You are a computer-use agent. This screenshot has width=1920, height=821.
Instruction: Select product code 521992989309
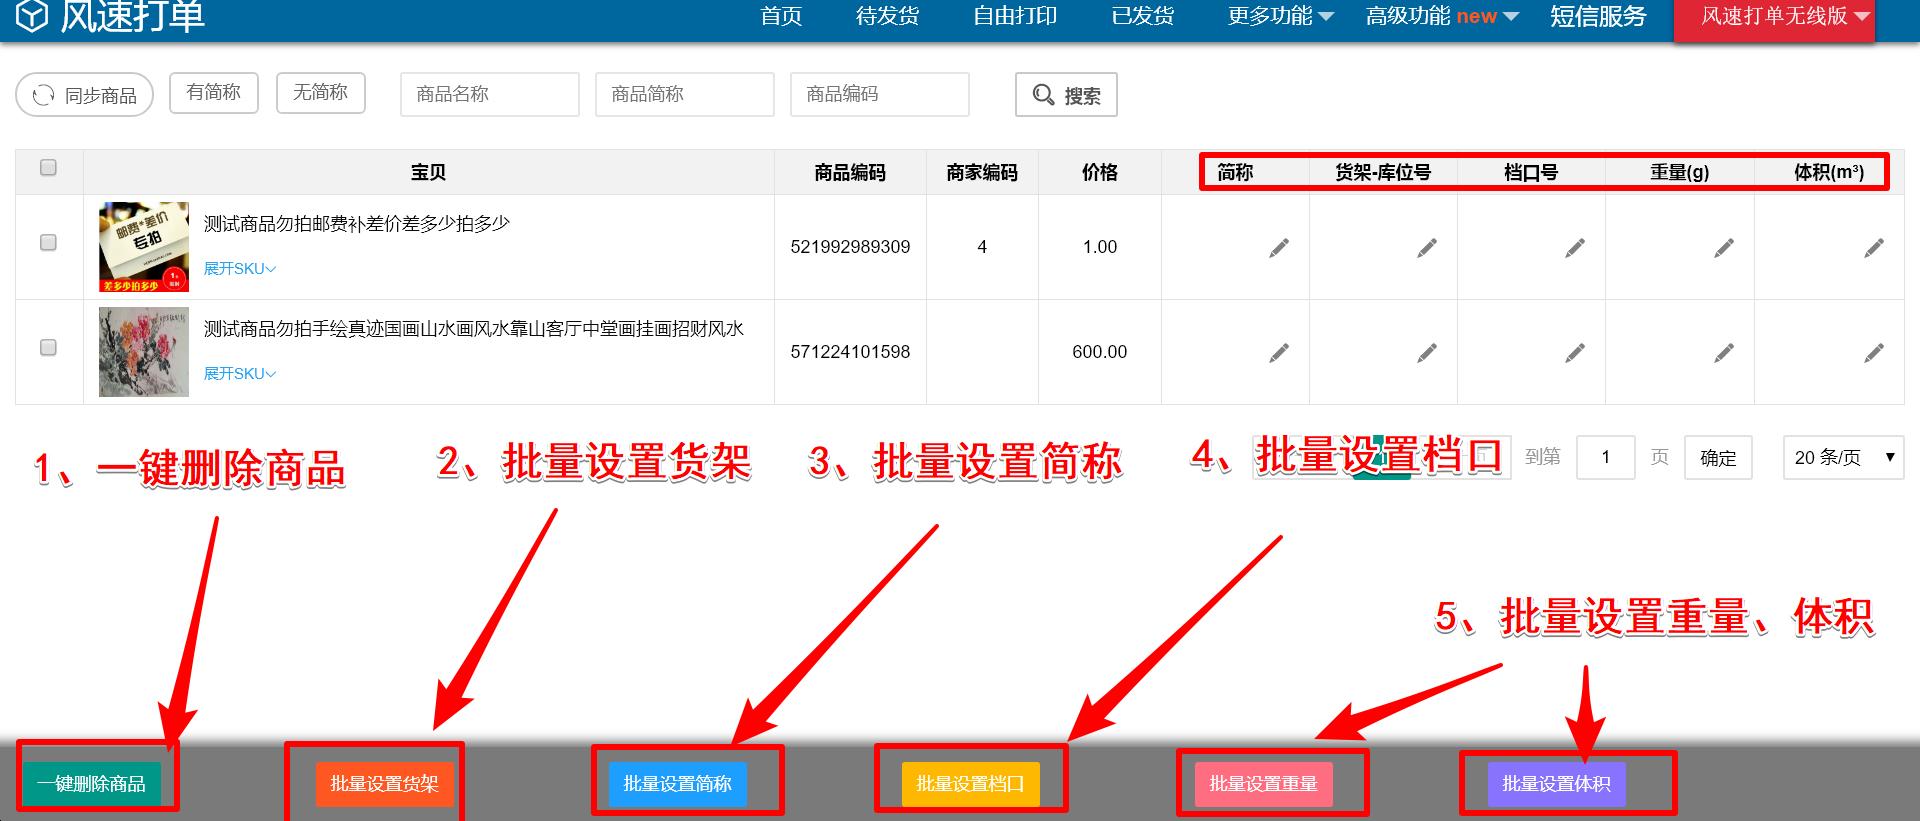pyautogui.click(x=850, y=247)
